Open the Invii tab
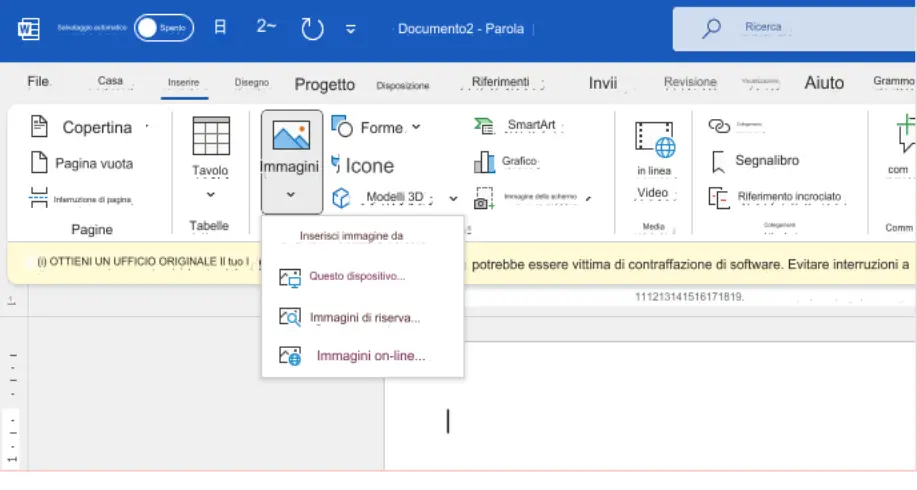 coord(602,83)
